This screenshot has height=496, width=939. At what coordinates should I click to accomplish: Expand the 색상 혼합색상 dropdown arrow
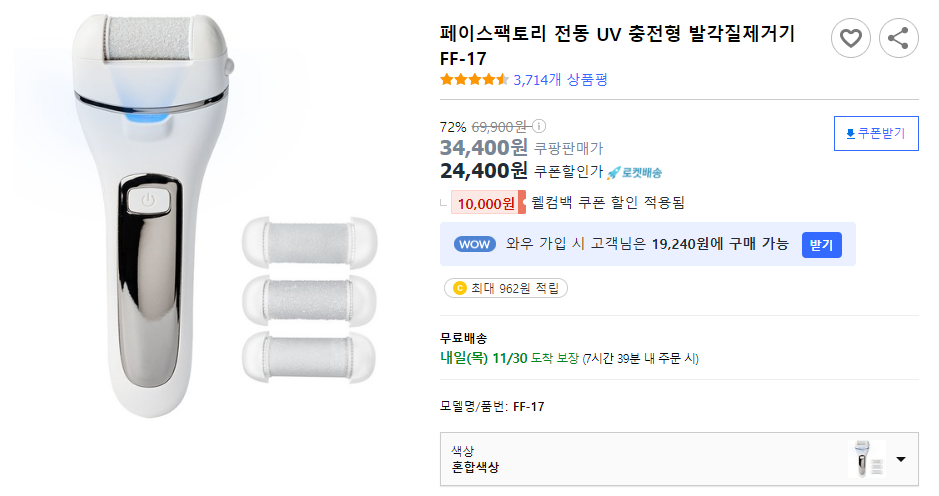901,460
